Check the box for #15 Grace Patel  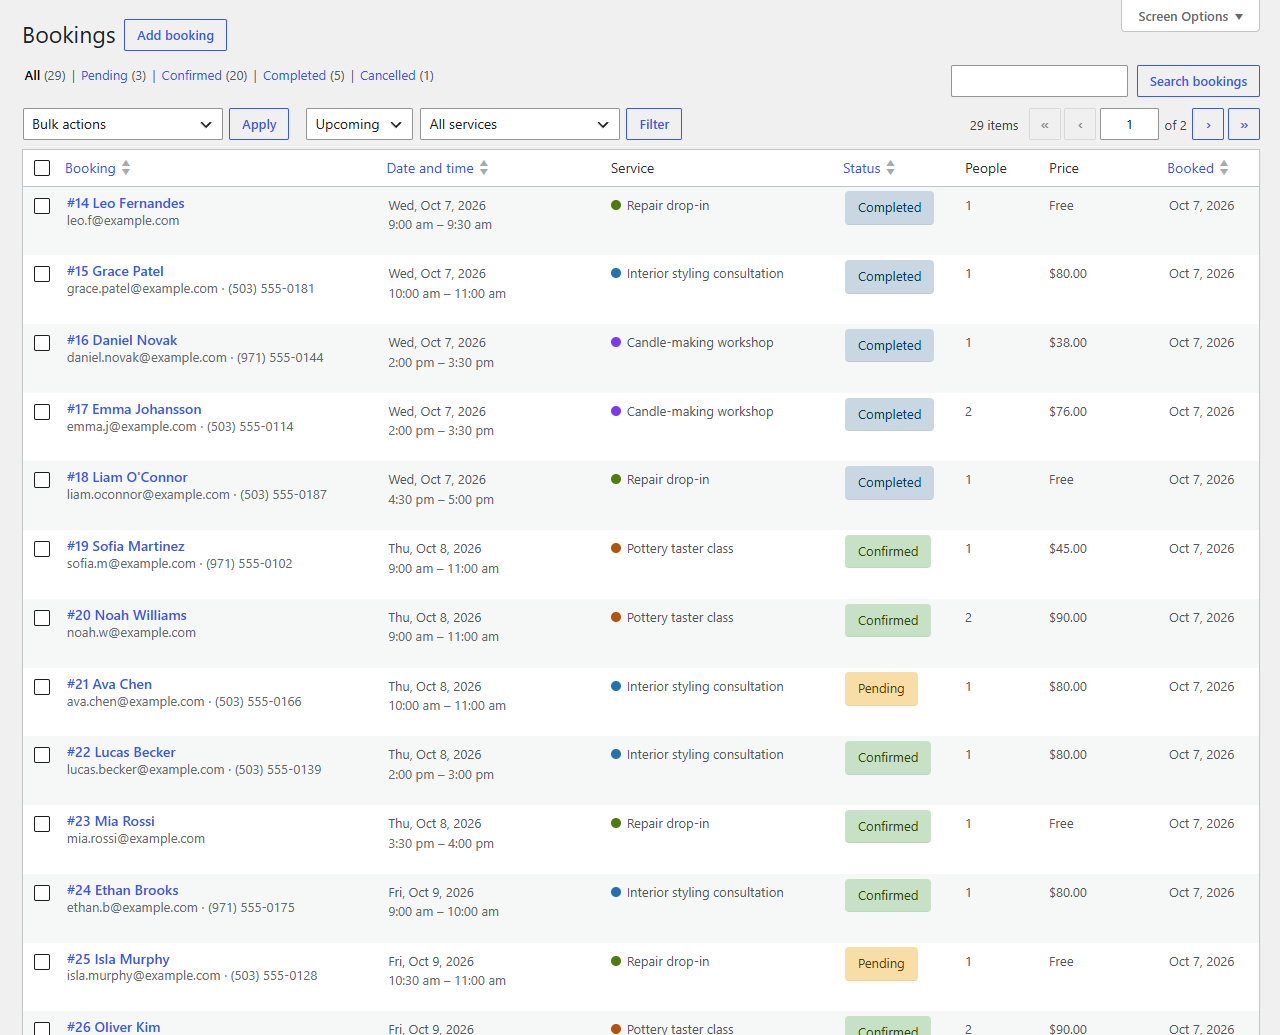click(x=42, y=274)
